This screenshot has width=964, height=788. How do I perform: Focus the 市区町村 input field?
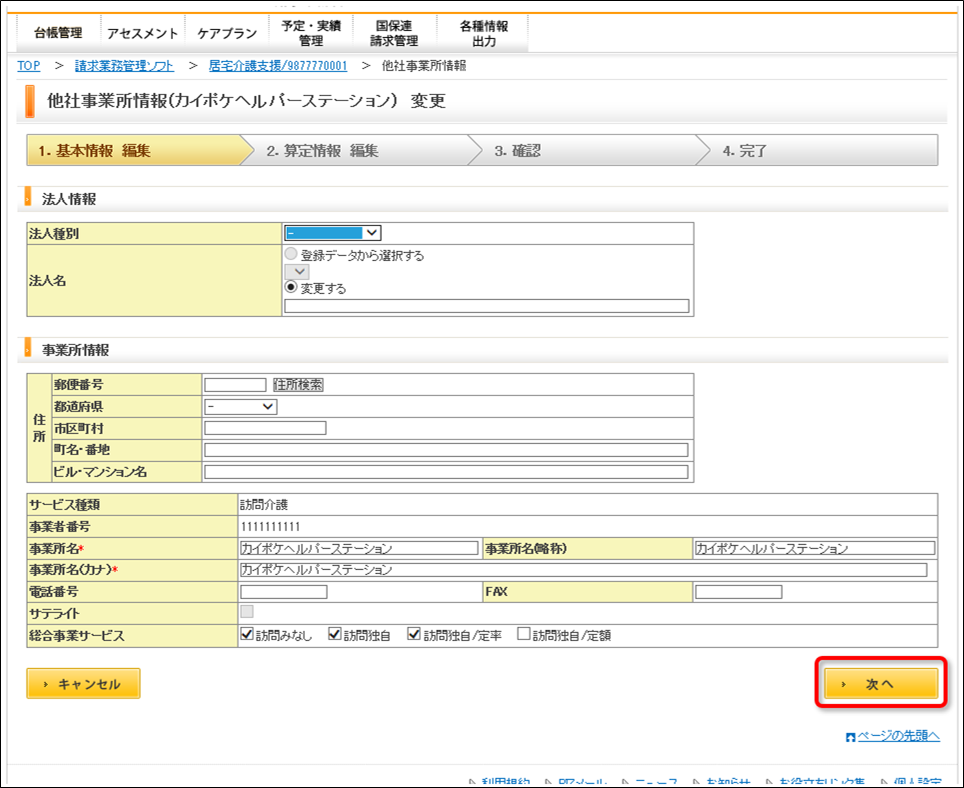265,428
